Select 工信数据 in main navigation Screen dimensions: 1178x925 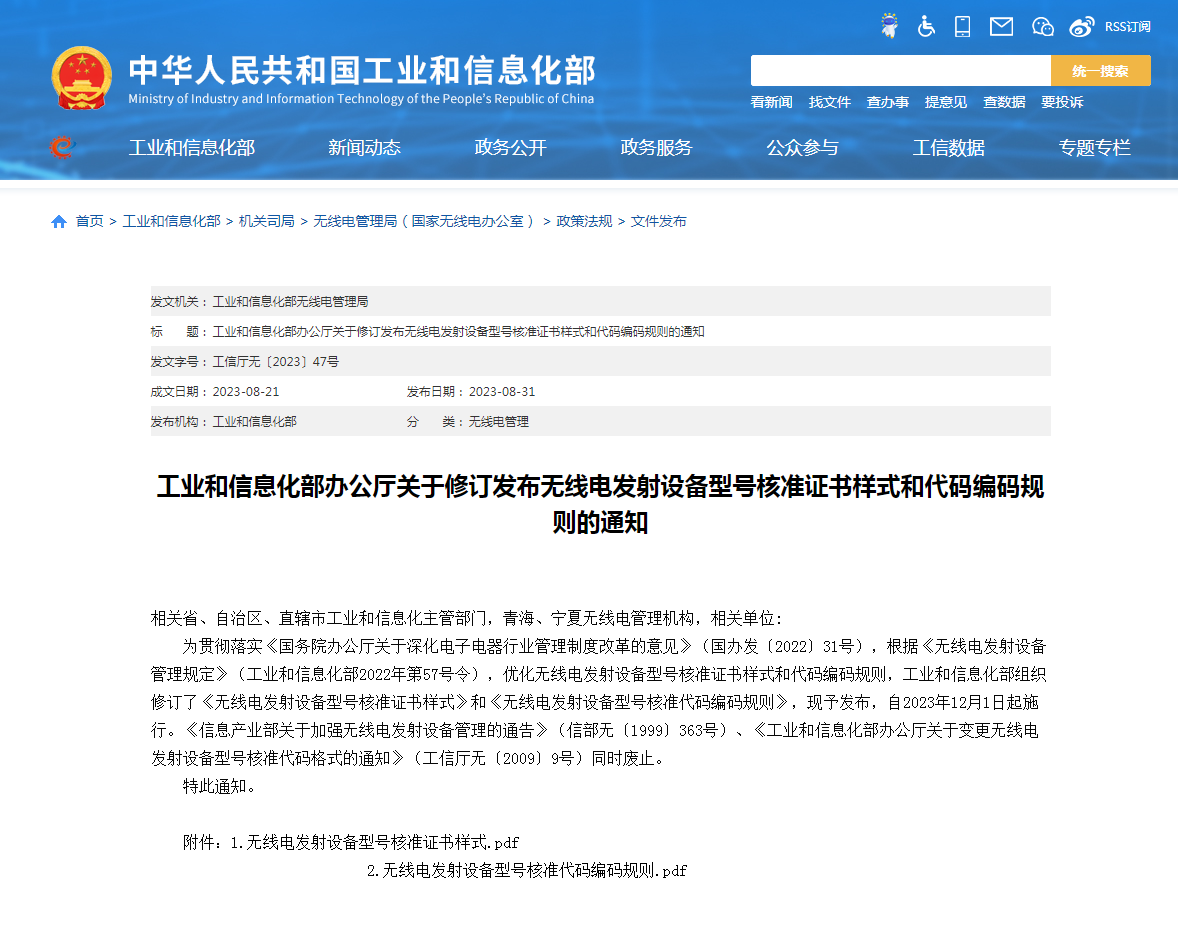[948, 148]
